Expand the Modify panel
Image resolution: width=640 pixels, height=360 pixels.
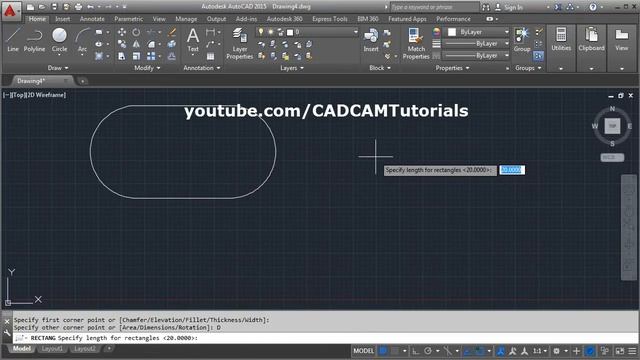[147, 68]
